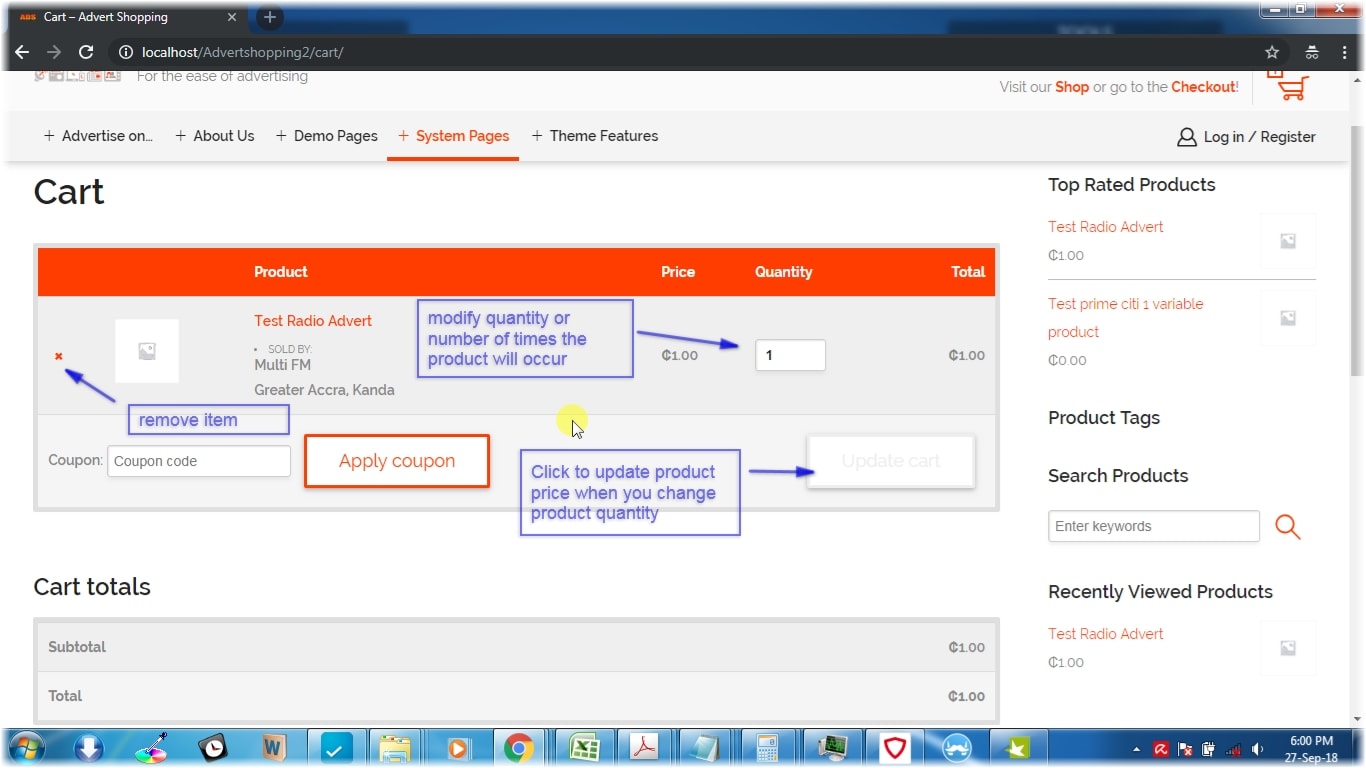The height and width of the screenshot is (768, 1366).
Task: Click the Apply coupon button
Action: (x=396, y=460)
